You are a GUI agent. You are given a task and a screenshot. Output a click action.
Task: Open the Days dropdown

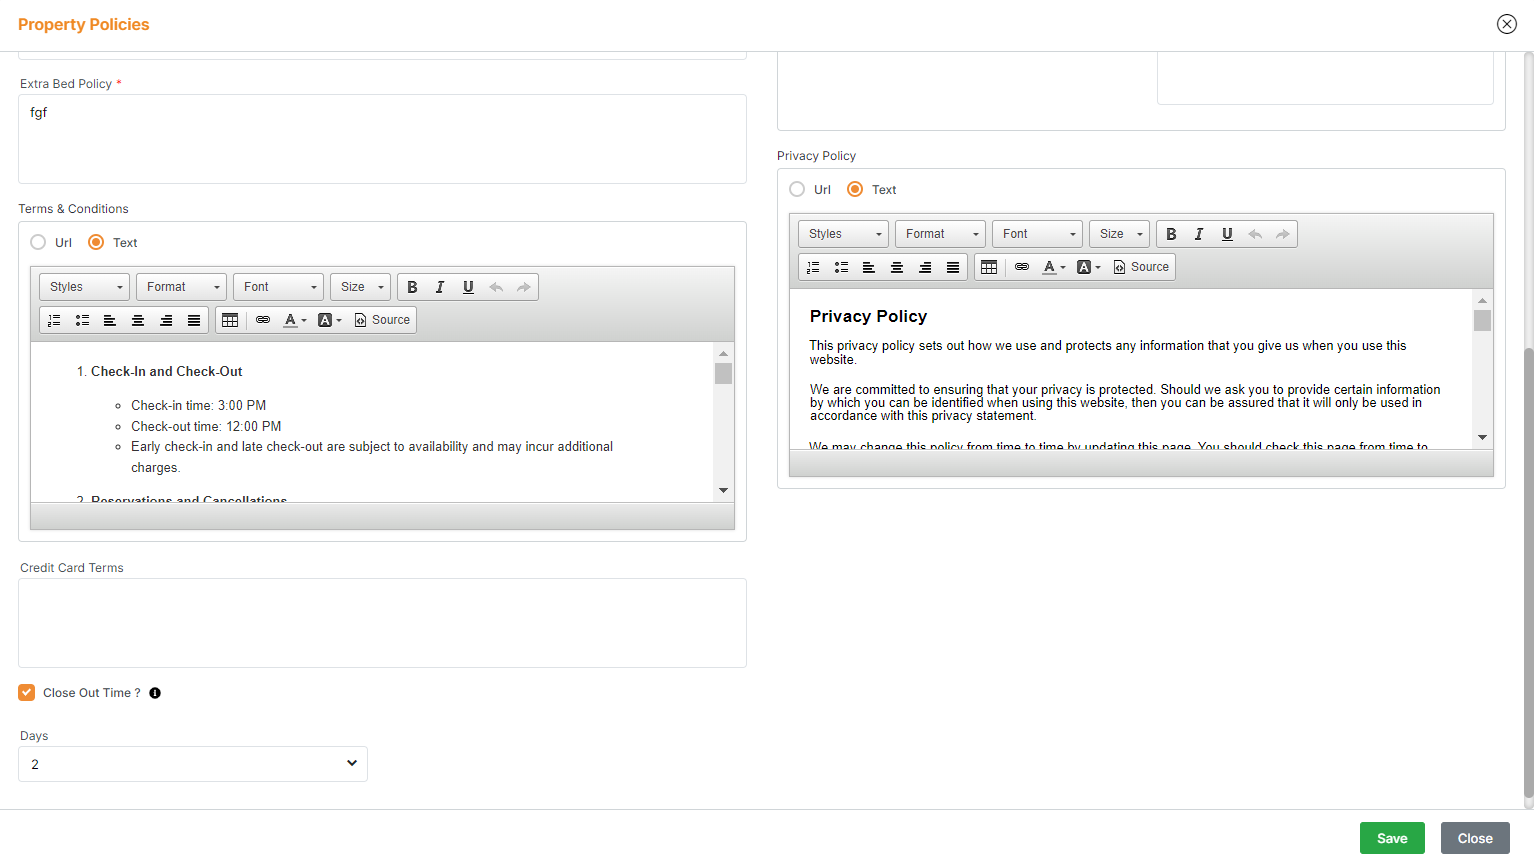click(x=193, y=764)
